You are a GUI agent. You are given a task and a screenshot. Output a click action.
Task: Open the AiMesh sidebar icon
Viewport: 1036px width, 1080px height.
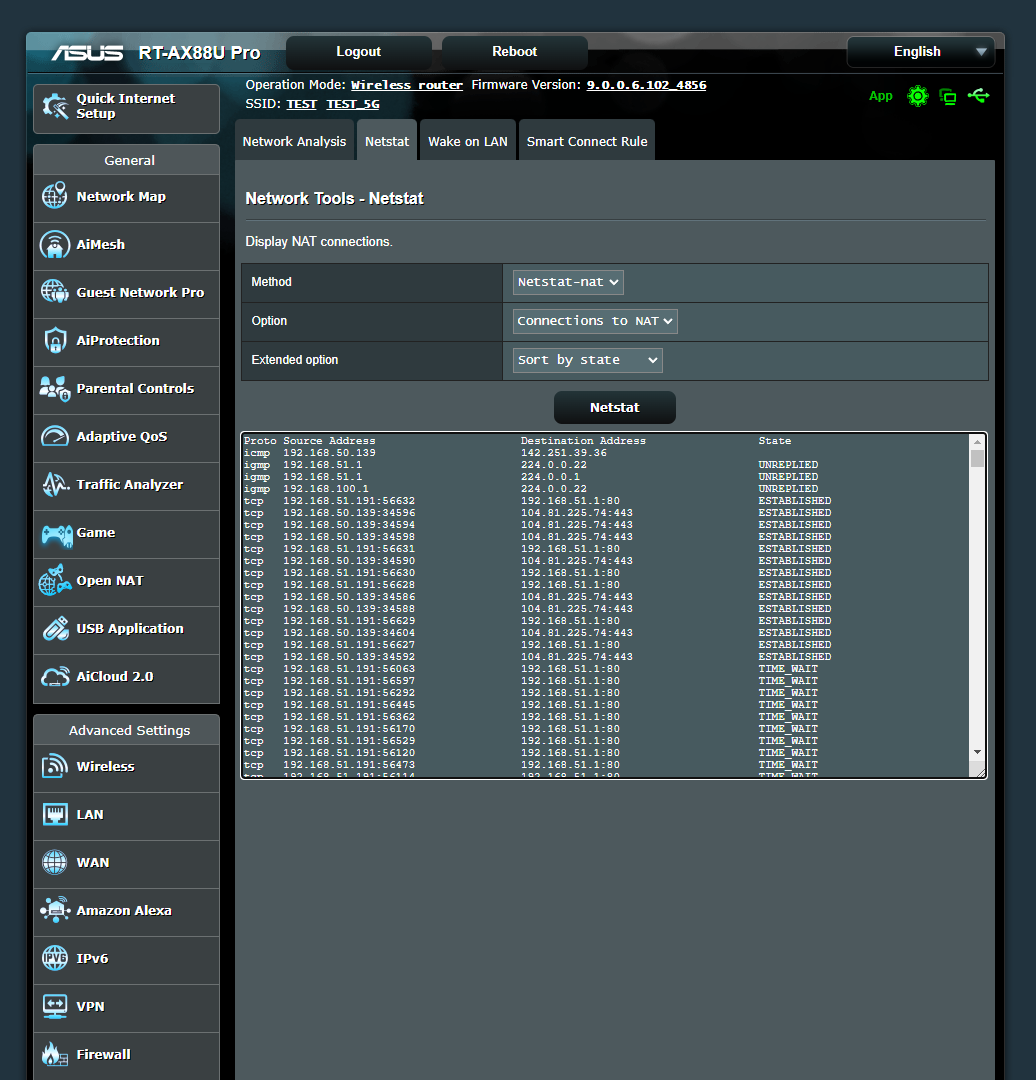[x=55, y=245]
